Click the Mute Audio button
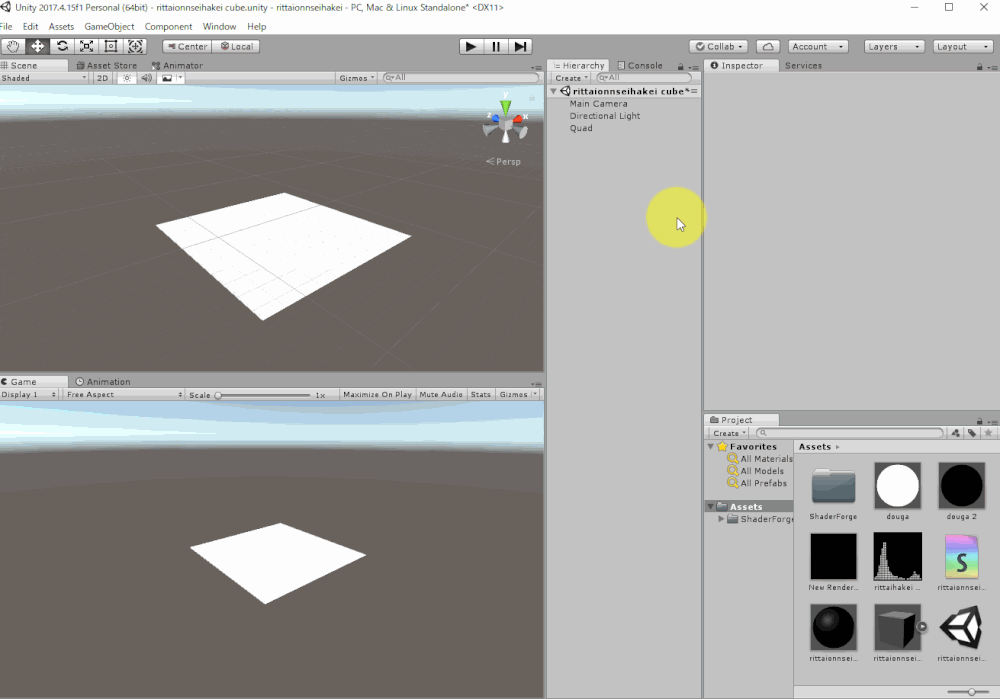 pyautogui.click(x=441, y=394)
